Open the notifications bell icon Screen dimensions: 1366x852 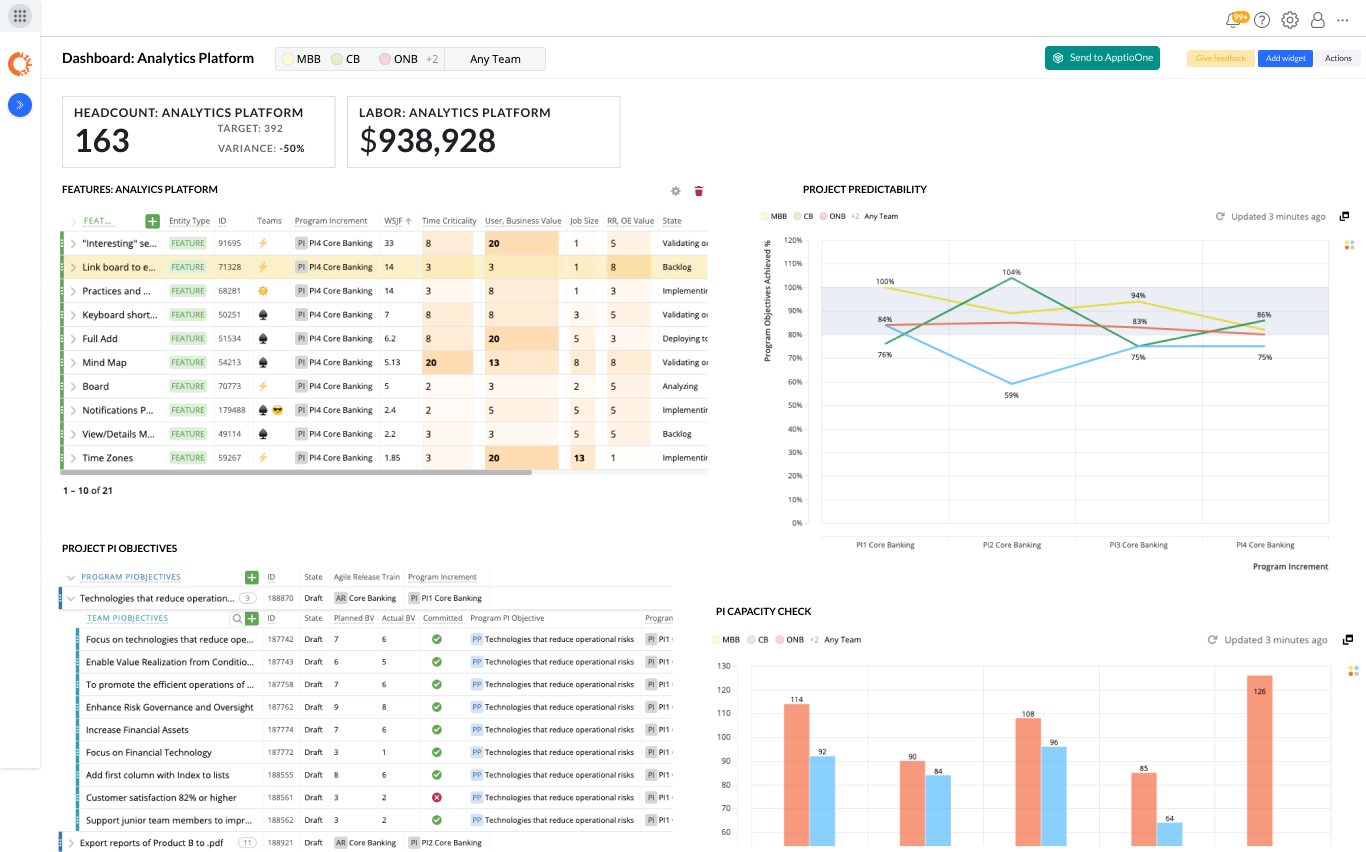click(x=1234, y=20)
